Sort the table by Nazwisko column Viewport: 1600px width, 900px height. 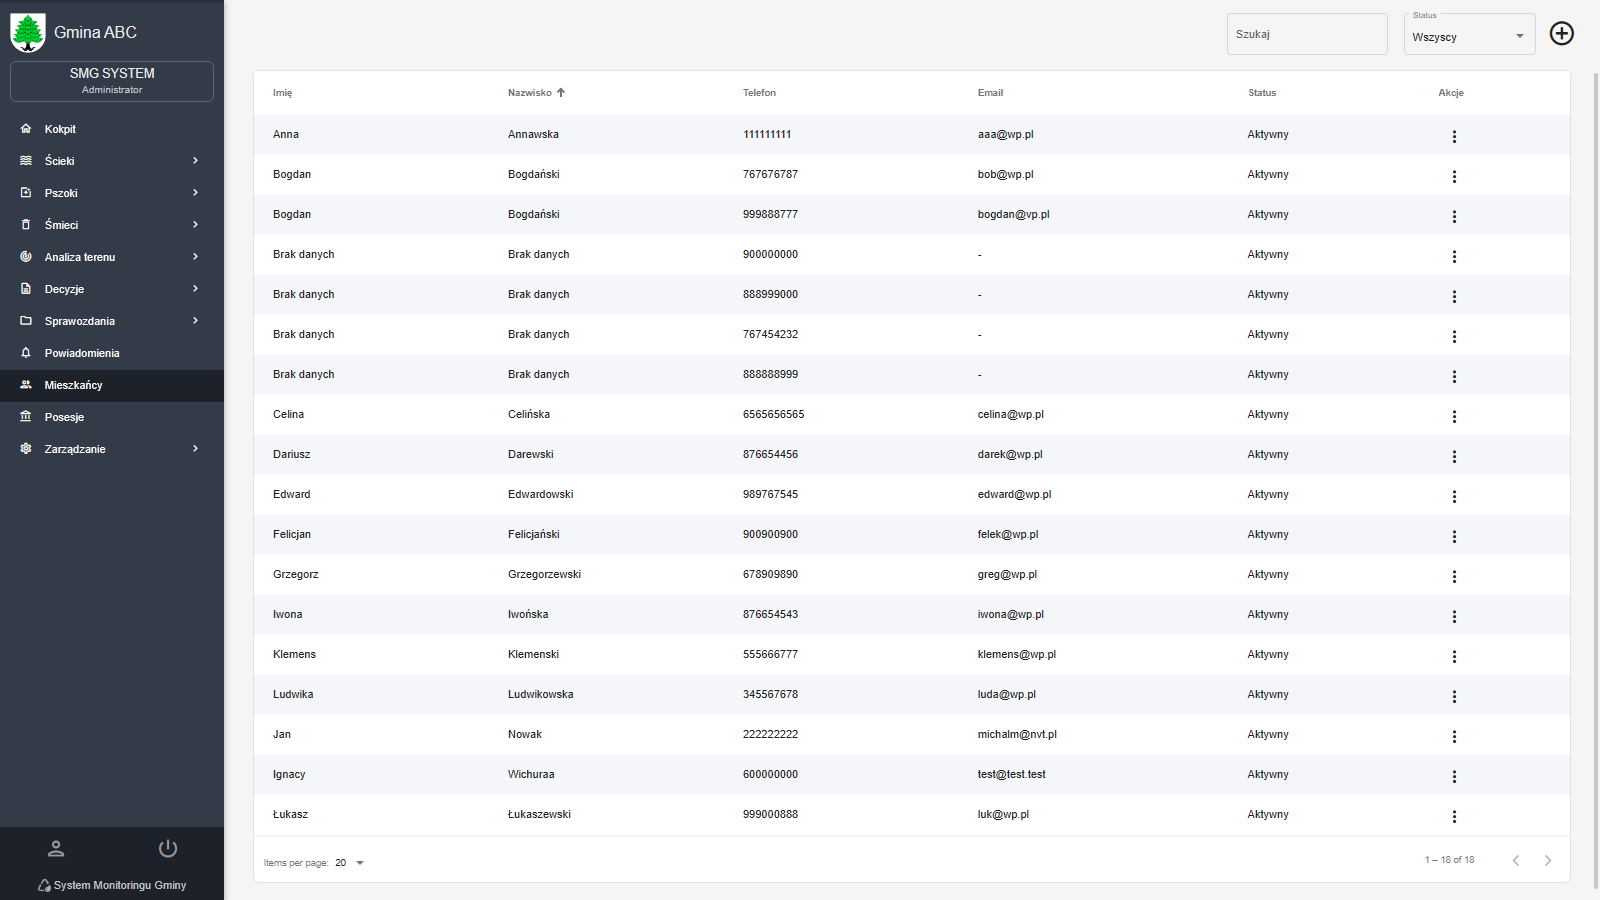(x=530, y=93)
